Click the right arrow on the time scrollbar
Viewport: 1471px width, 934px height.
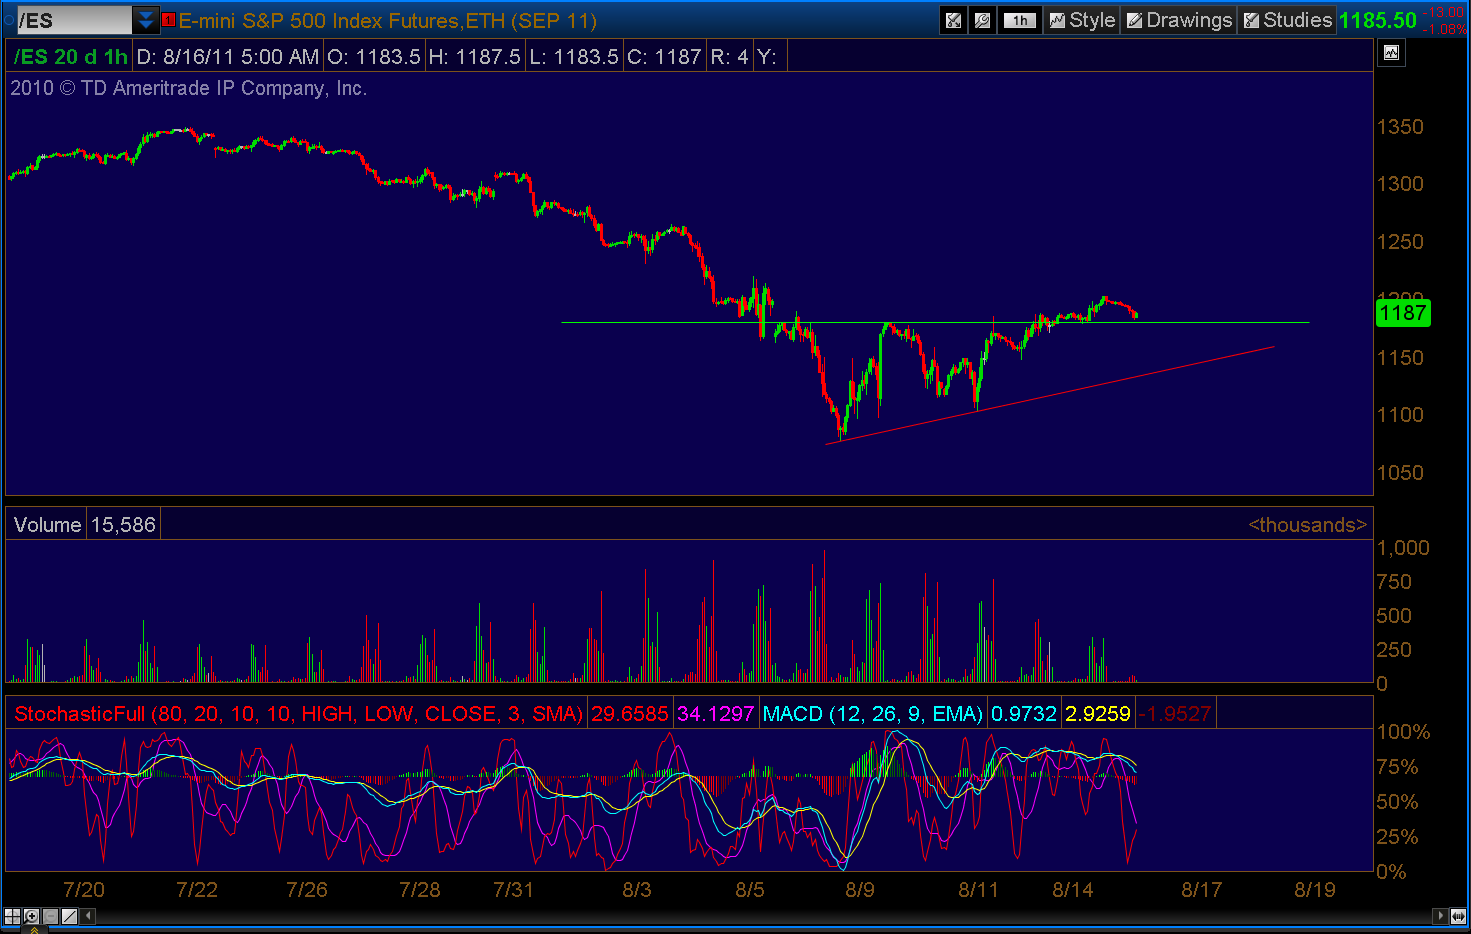[x=1440, y=916]
